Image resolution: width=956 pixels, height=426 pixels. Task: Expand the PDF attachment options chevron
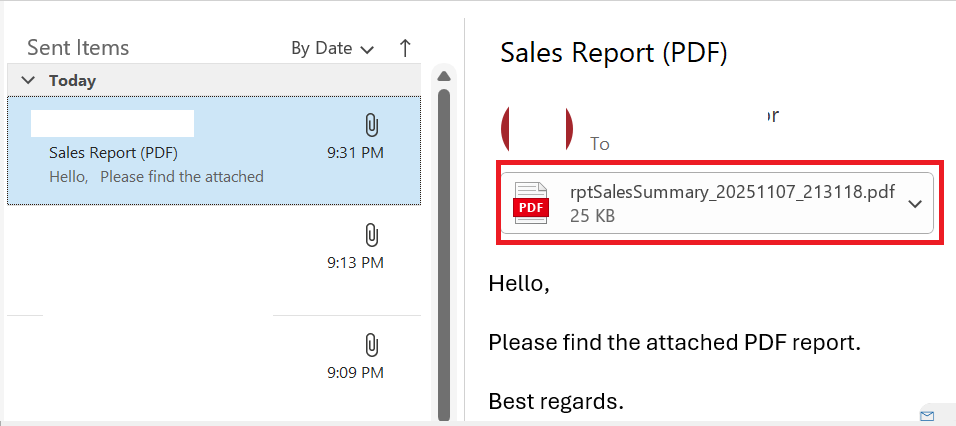[x=915, y=204]
